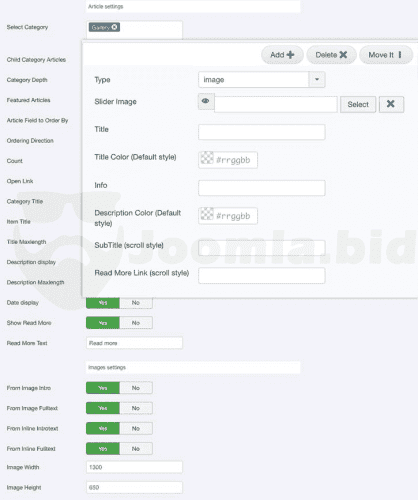Click the Read More Link input field
Screen dimensions: 418x500
tap(262, 276)
